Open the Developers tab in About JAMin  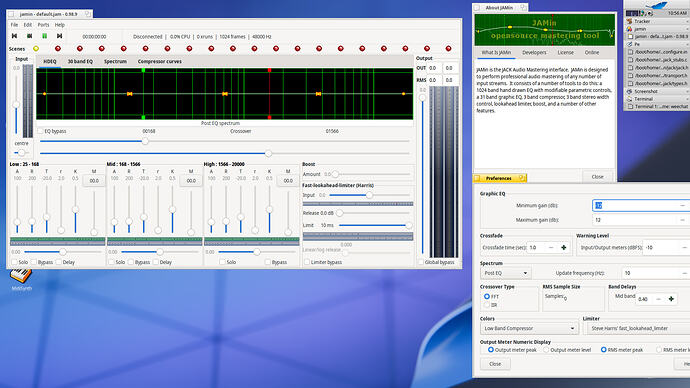coord(534,52)
